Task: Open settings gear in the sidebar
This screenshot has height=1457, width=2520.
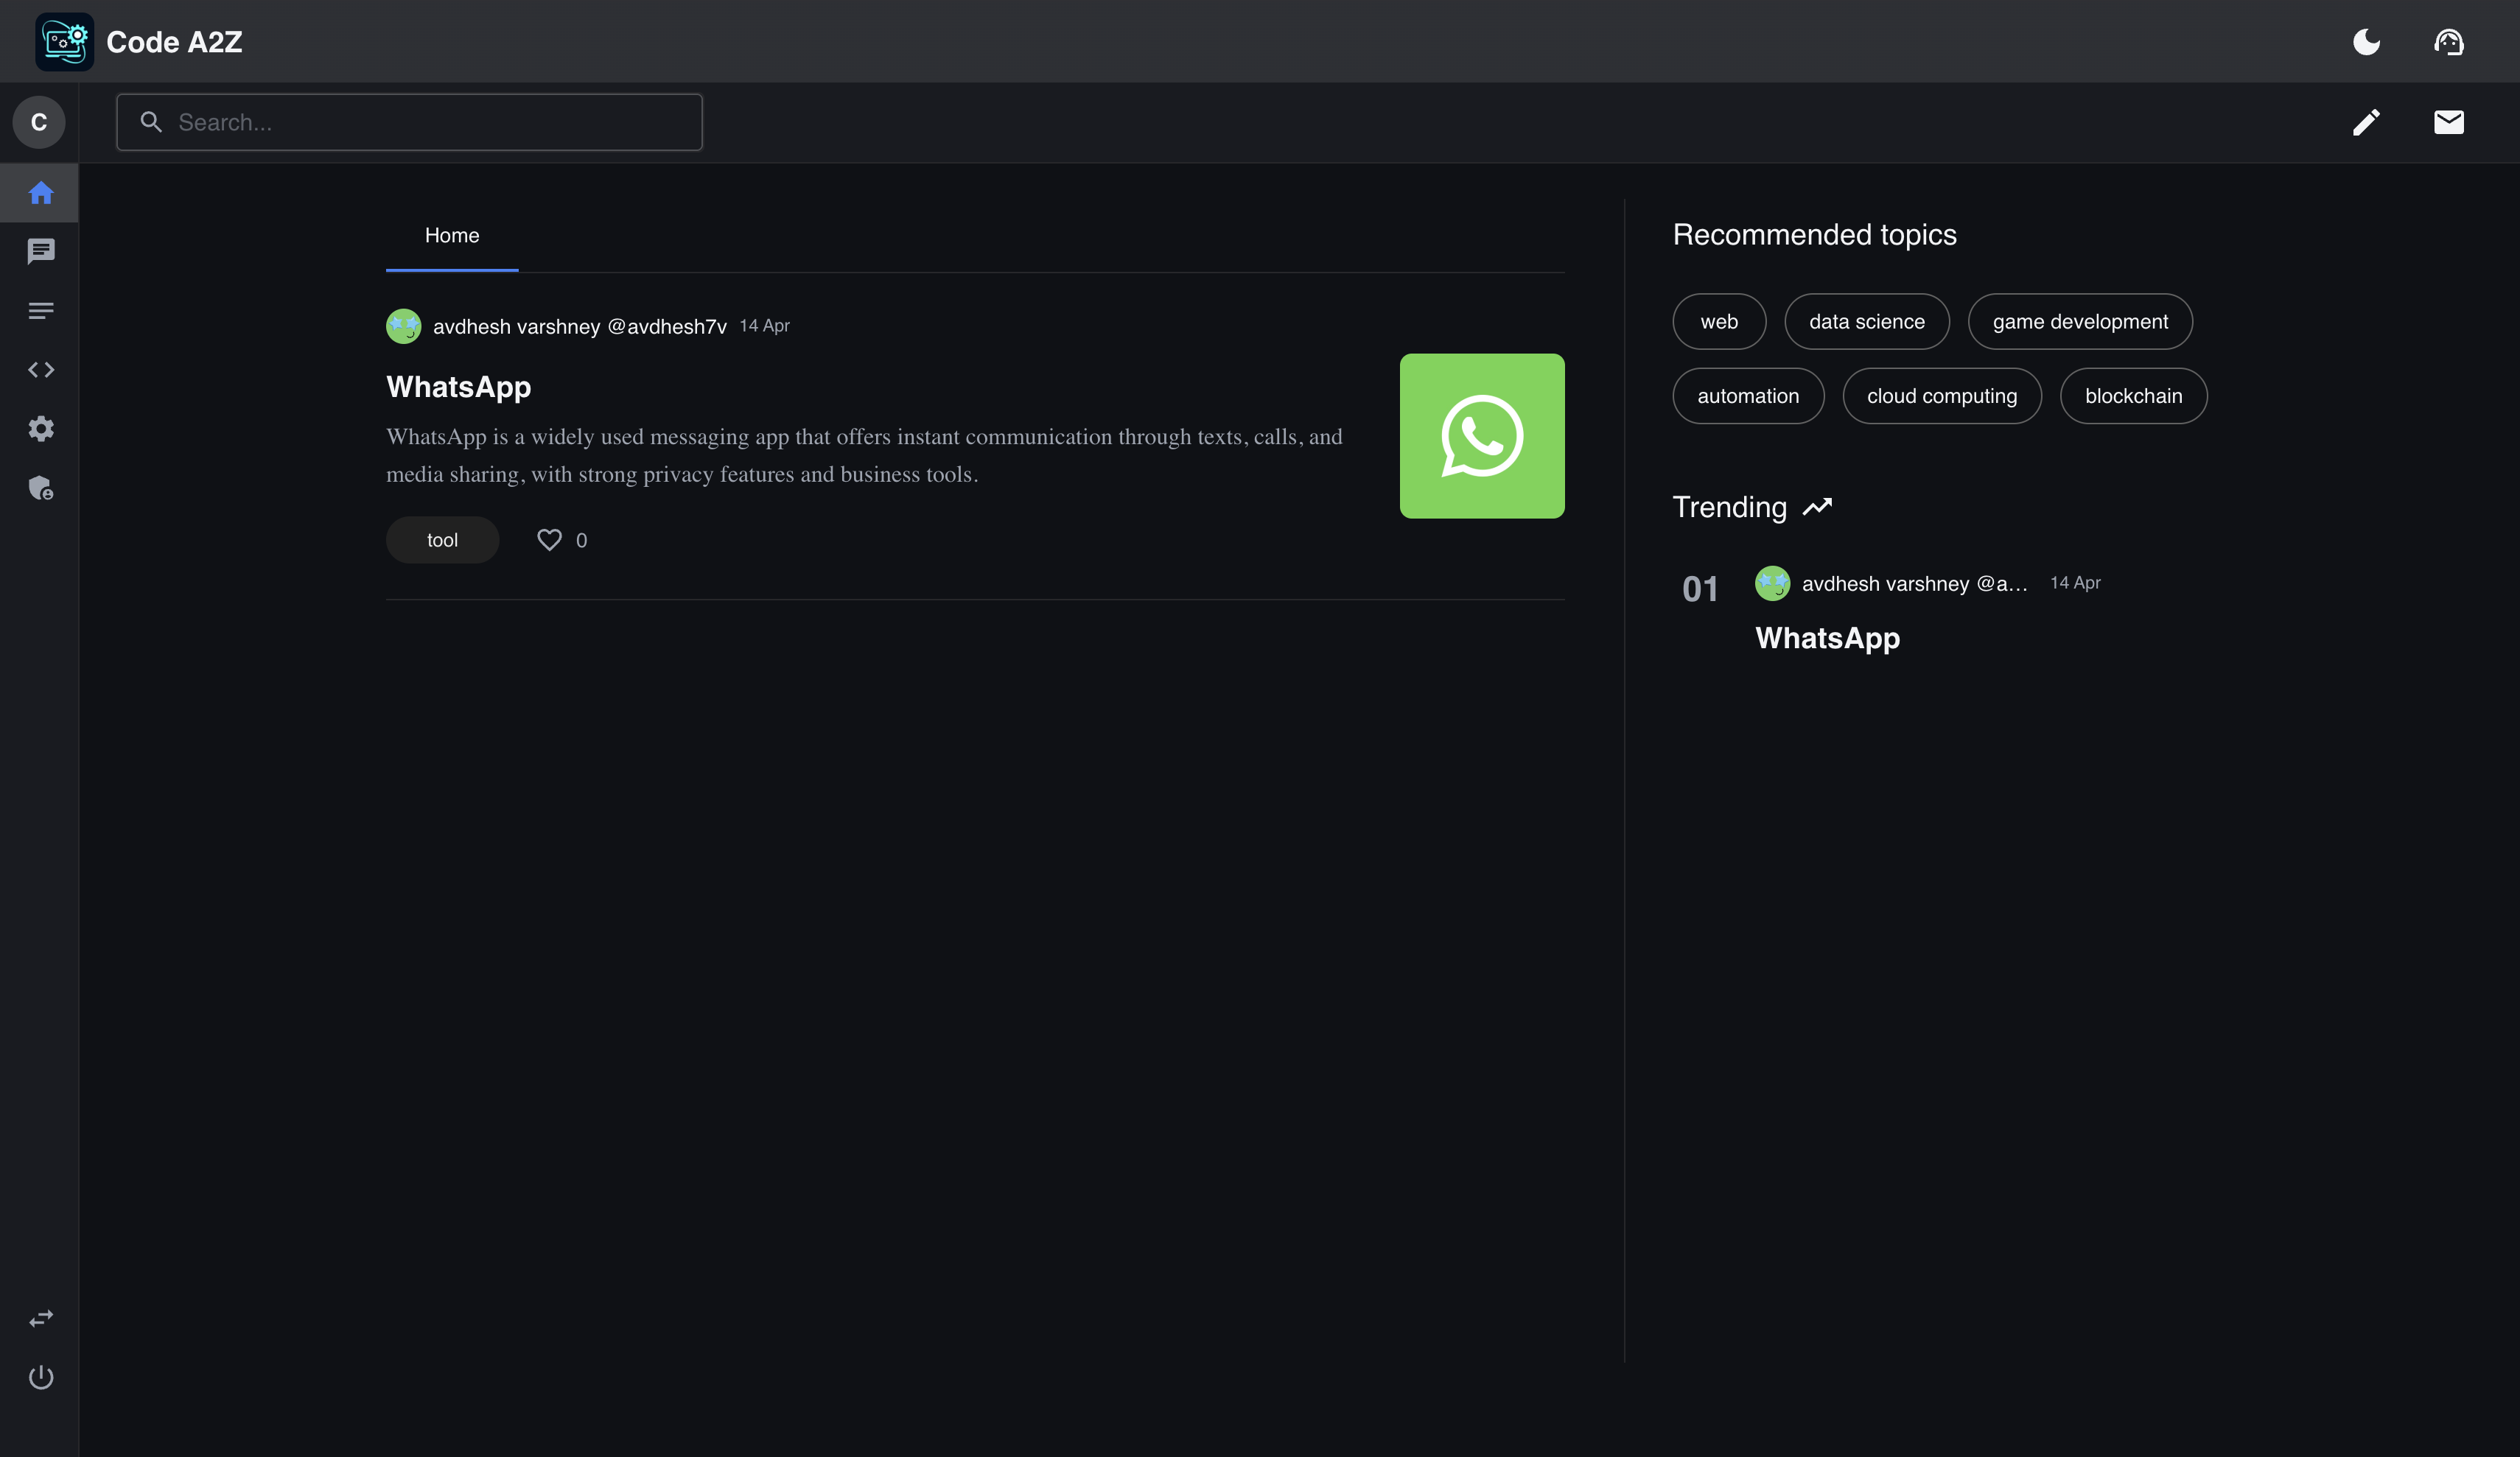Action: 40,429
